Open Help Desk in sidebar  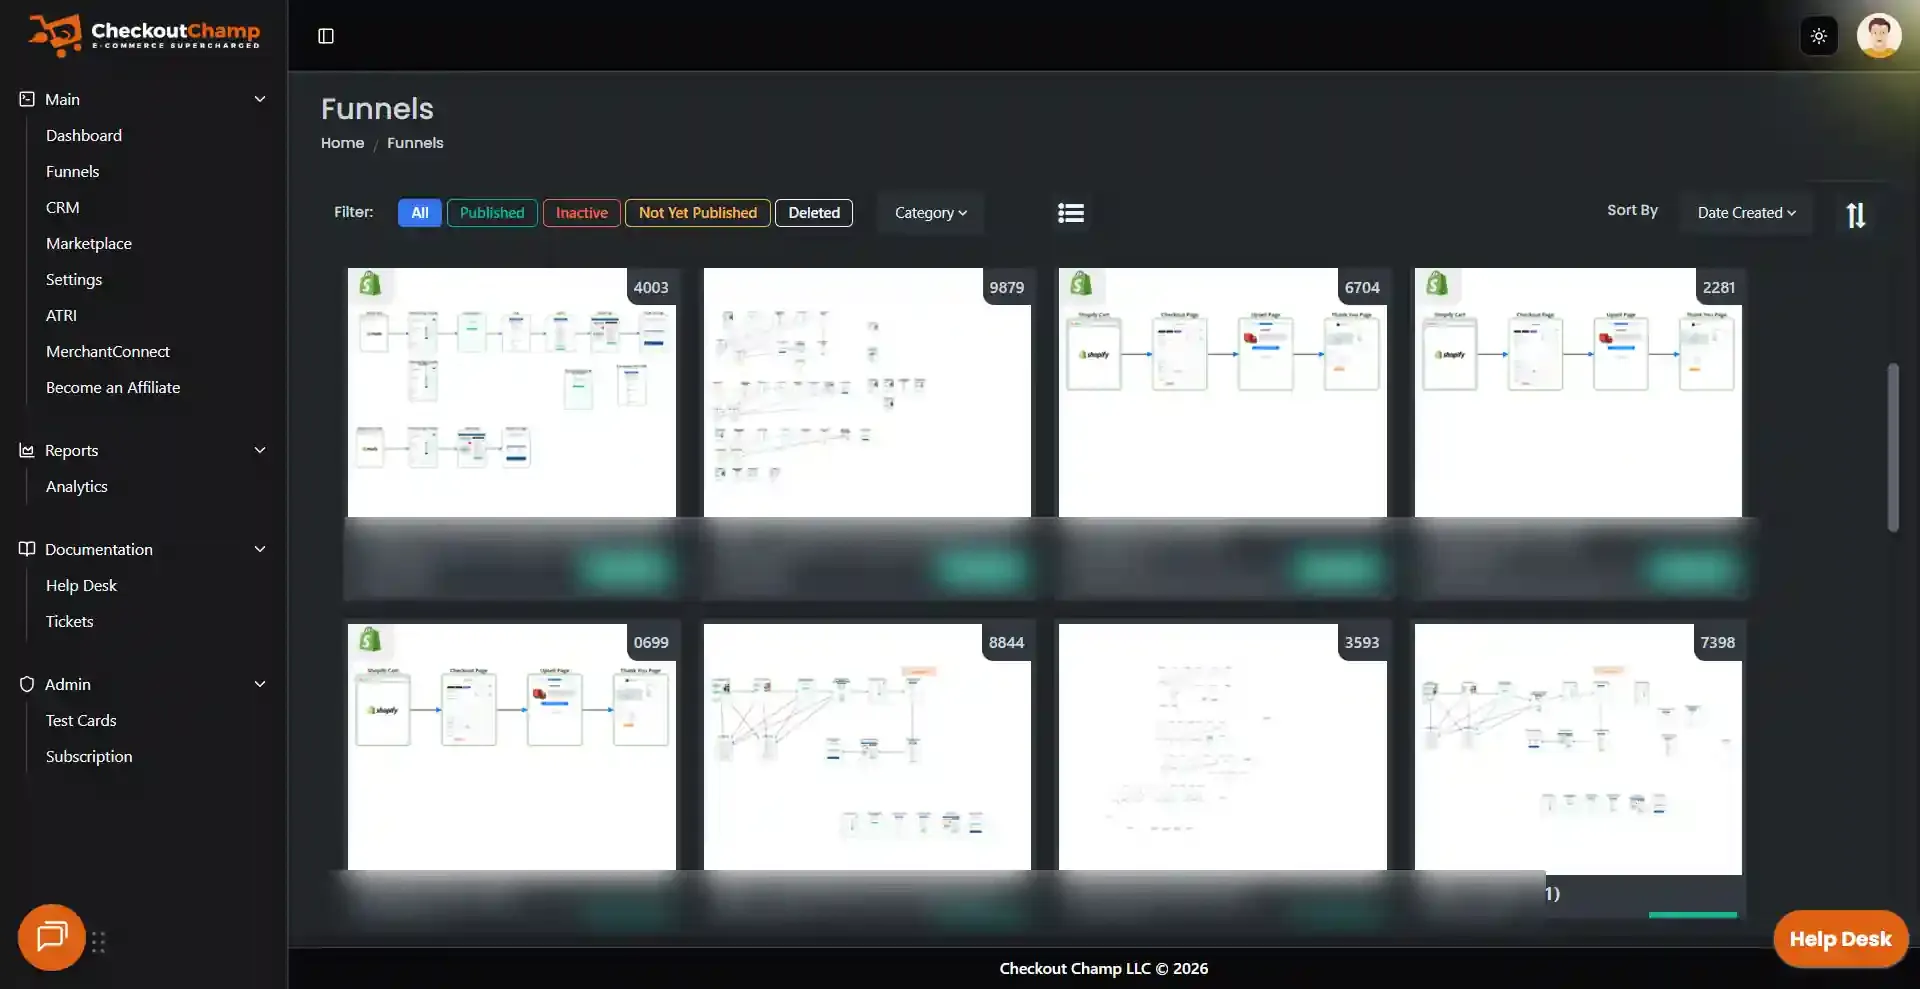pyautogui.click(x=81, y=585)
